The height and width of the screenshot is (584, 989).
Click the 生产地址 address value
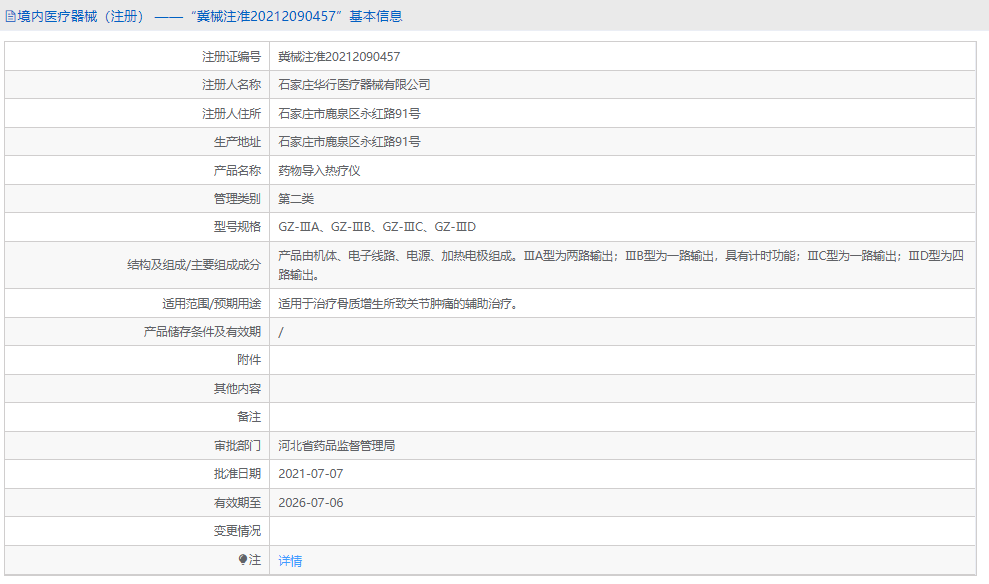click(x=349, y=142)
